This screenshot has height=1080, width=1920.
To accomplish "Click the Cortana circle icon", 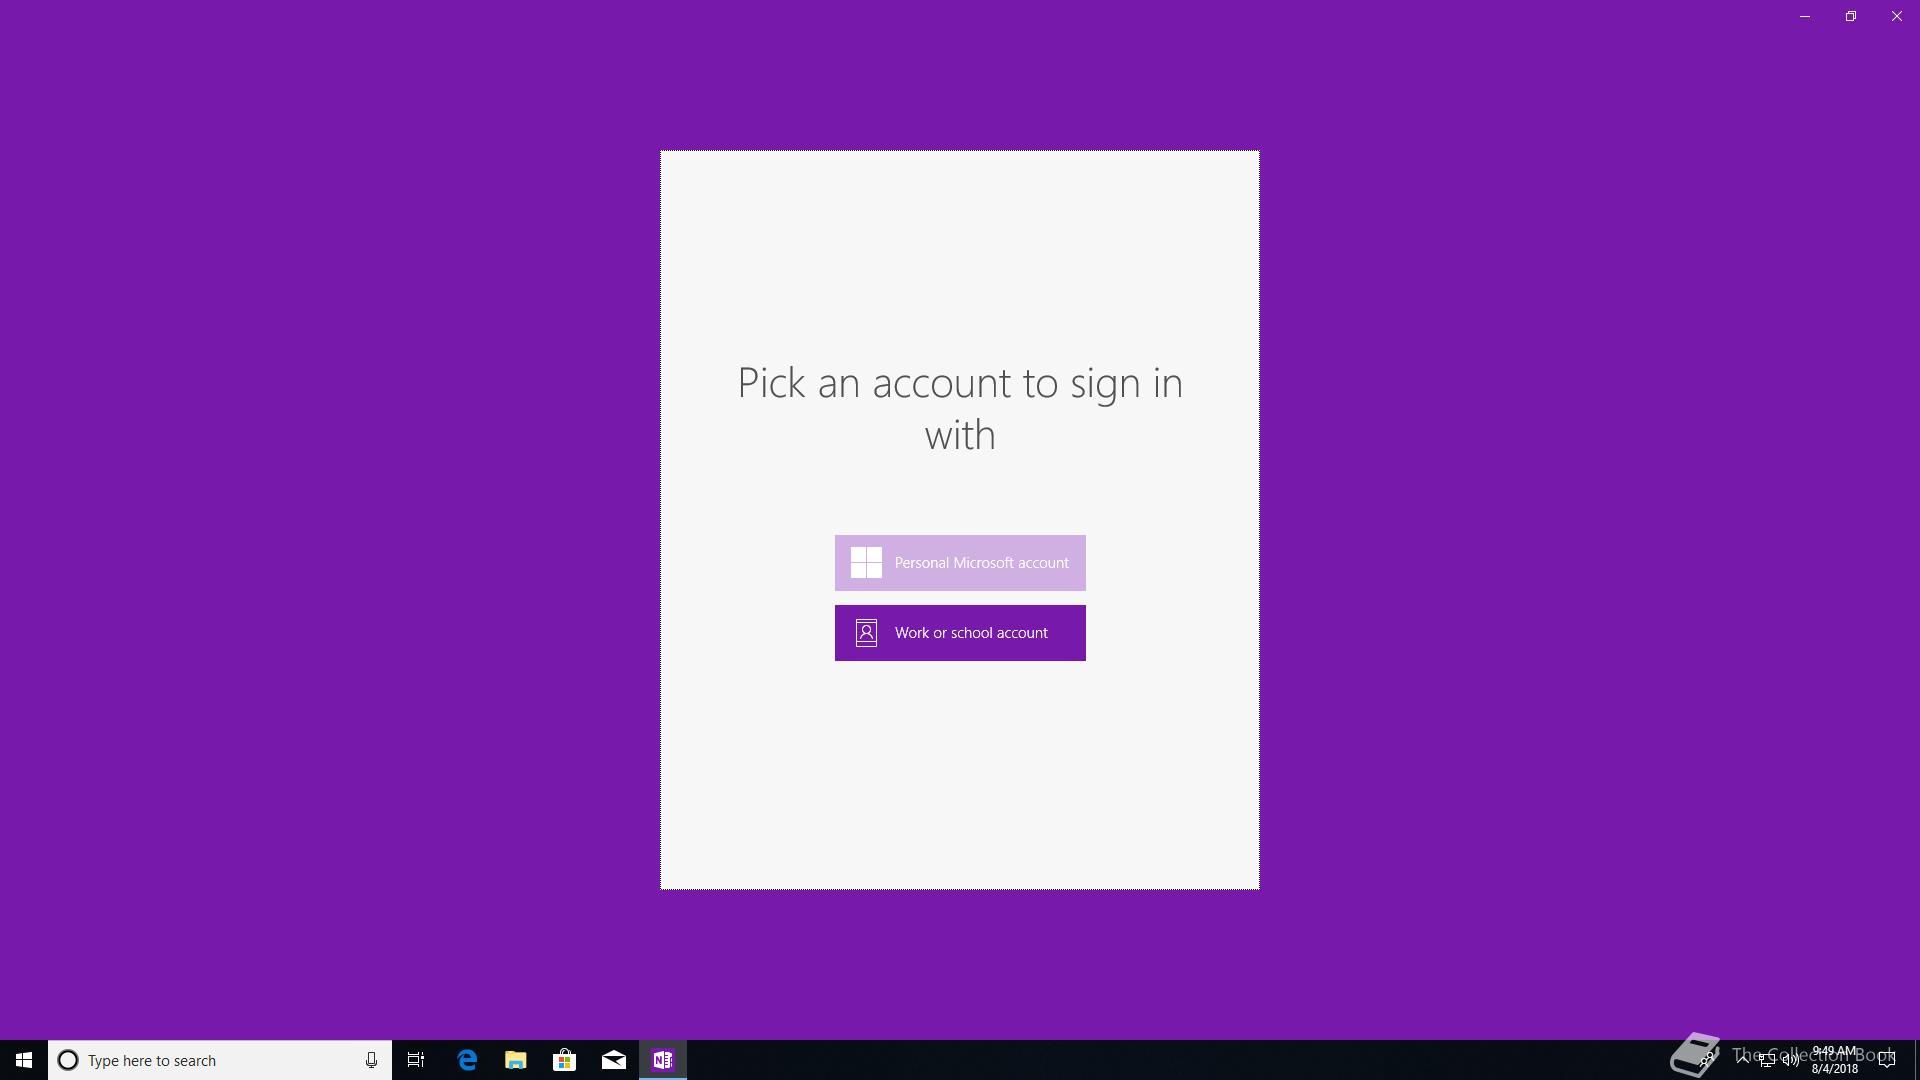I will (68, 1060).
